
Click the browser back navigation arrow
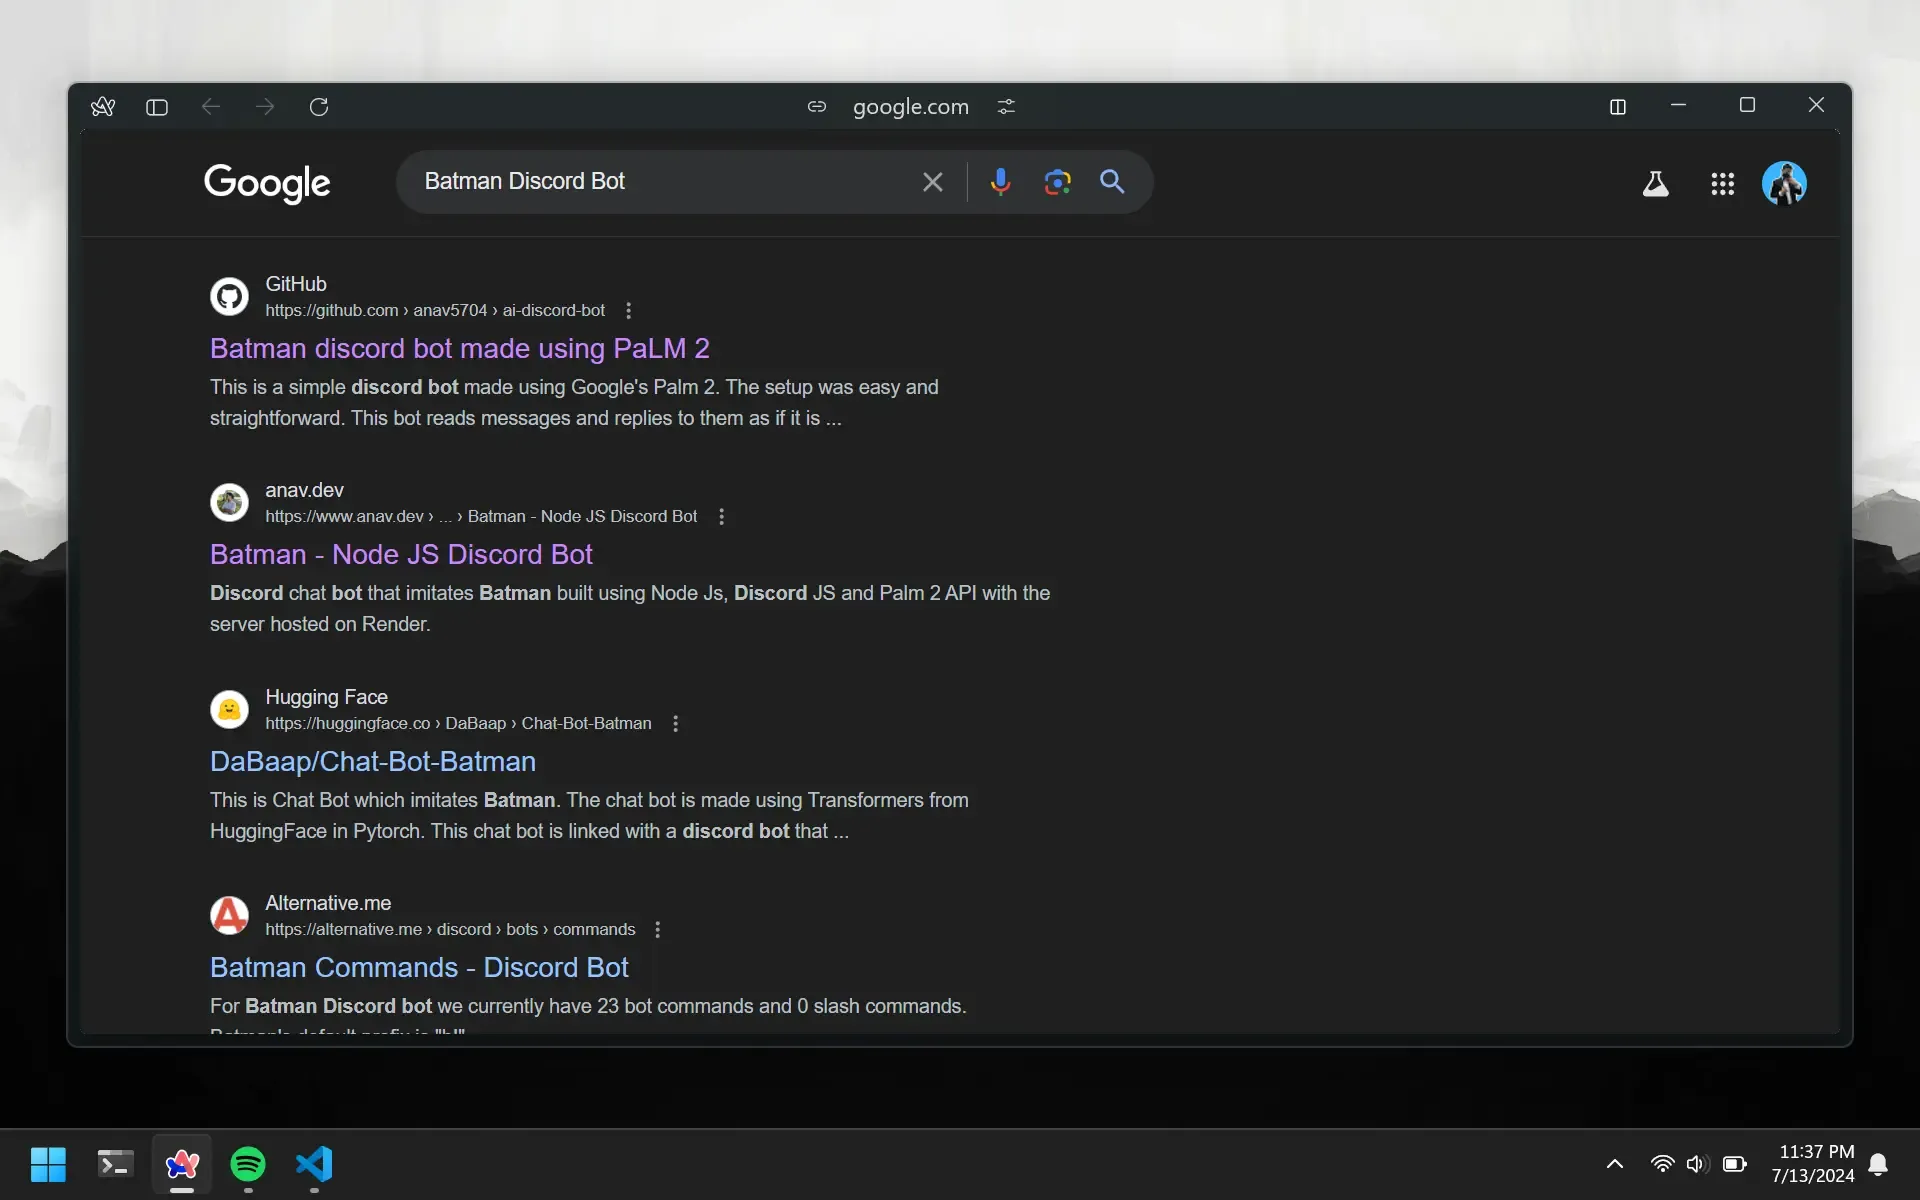pyautogui.click(x=209, y=105)
